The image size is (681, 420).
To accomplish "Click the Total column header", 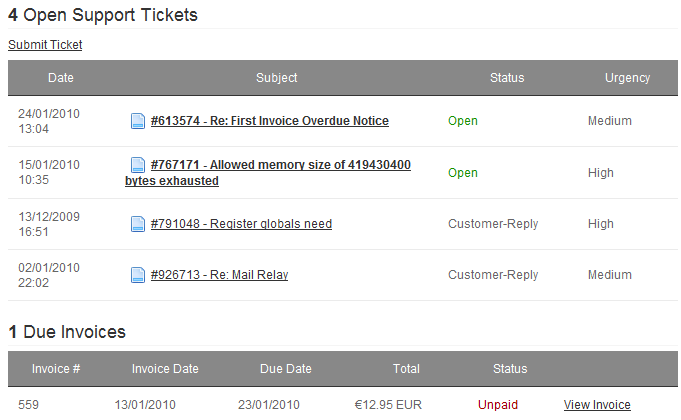I will (406, 369).
